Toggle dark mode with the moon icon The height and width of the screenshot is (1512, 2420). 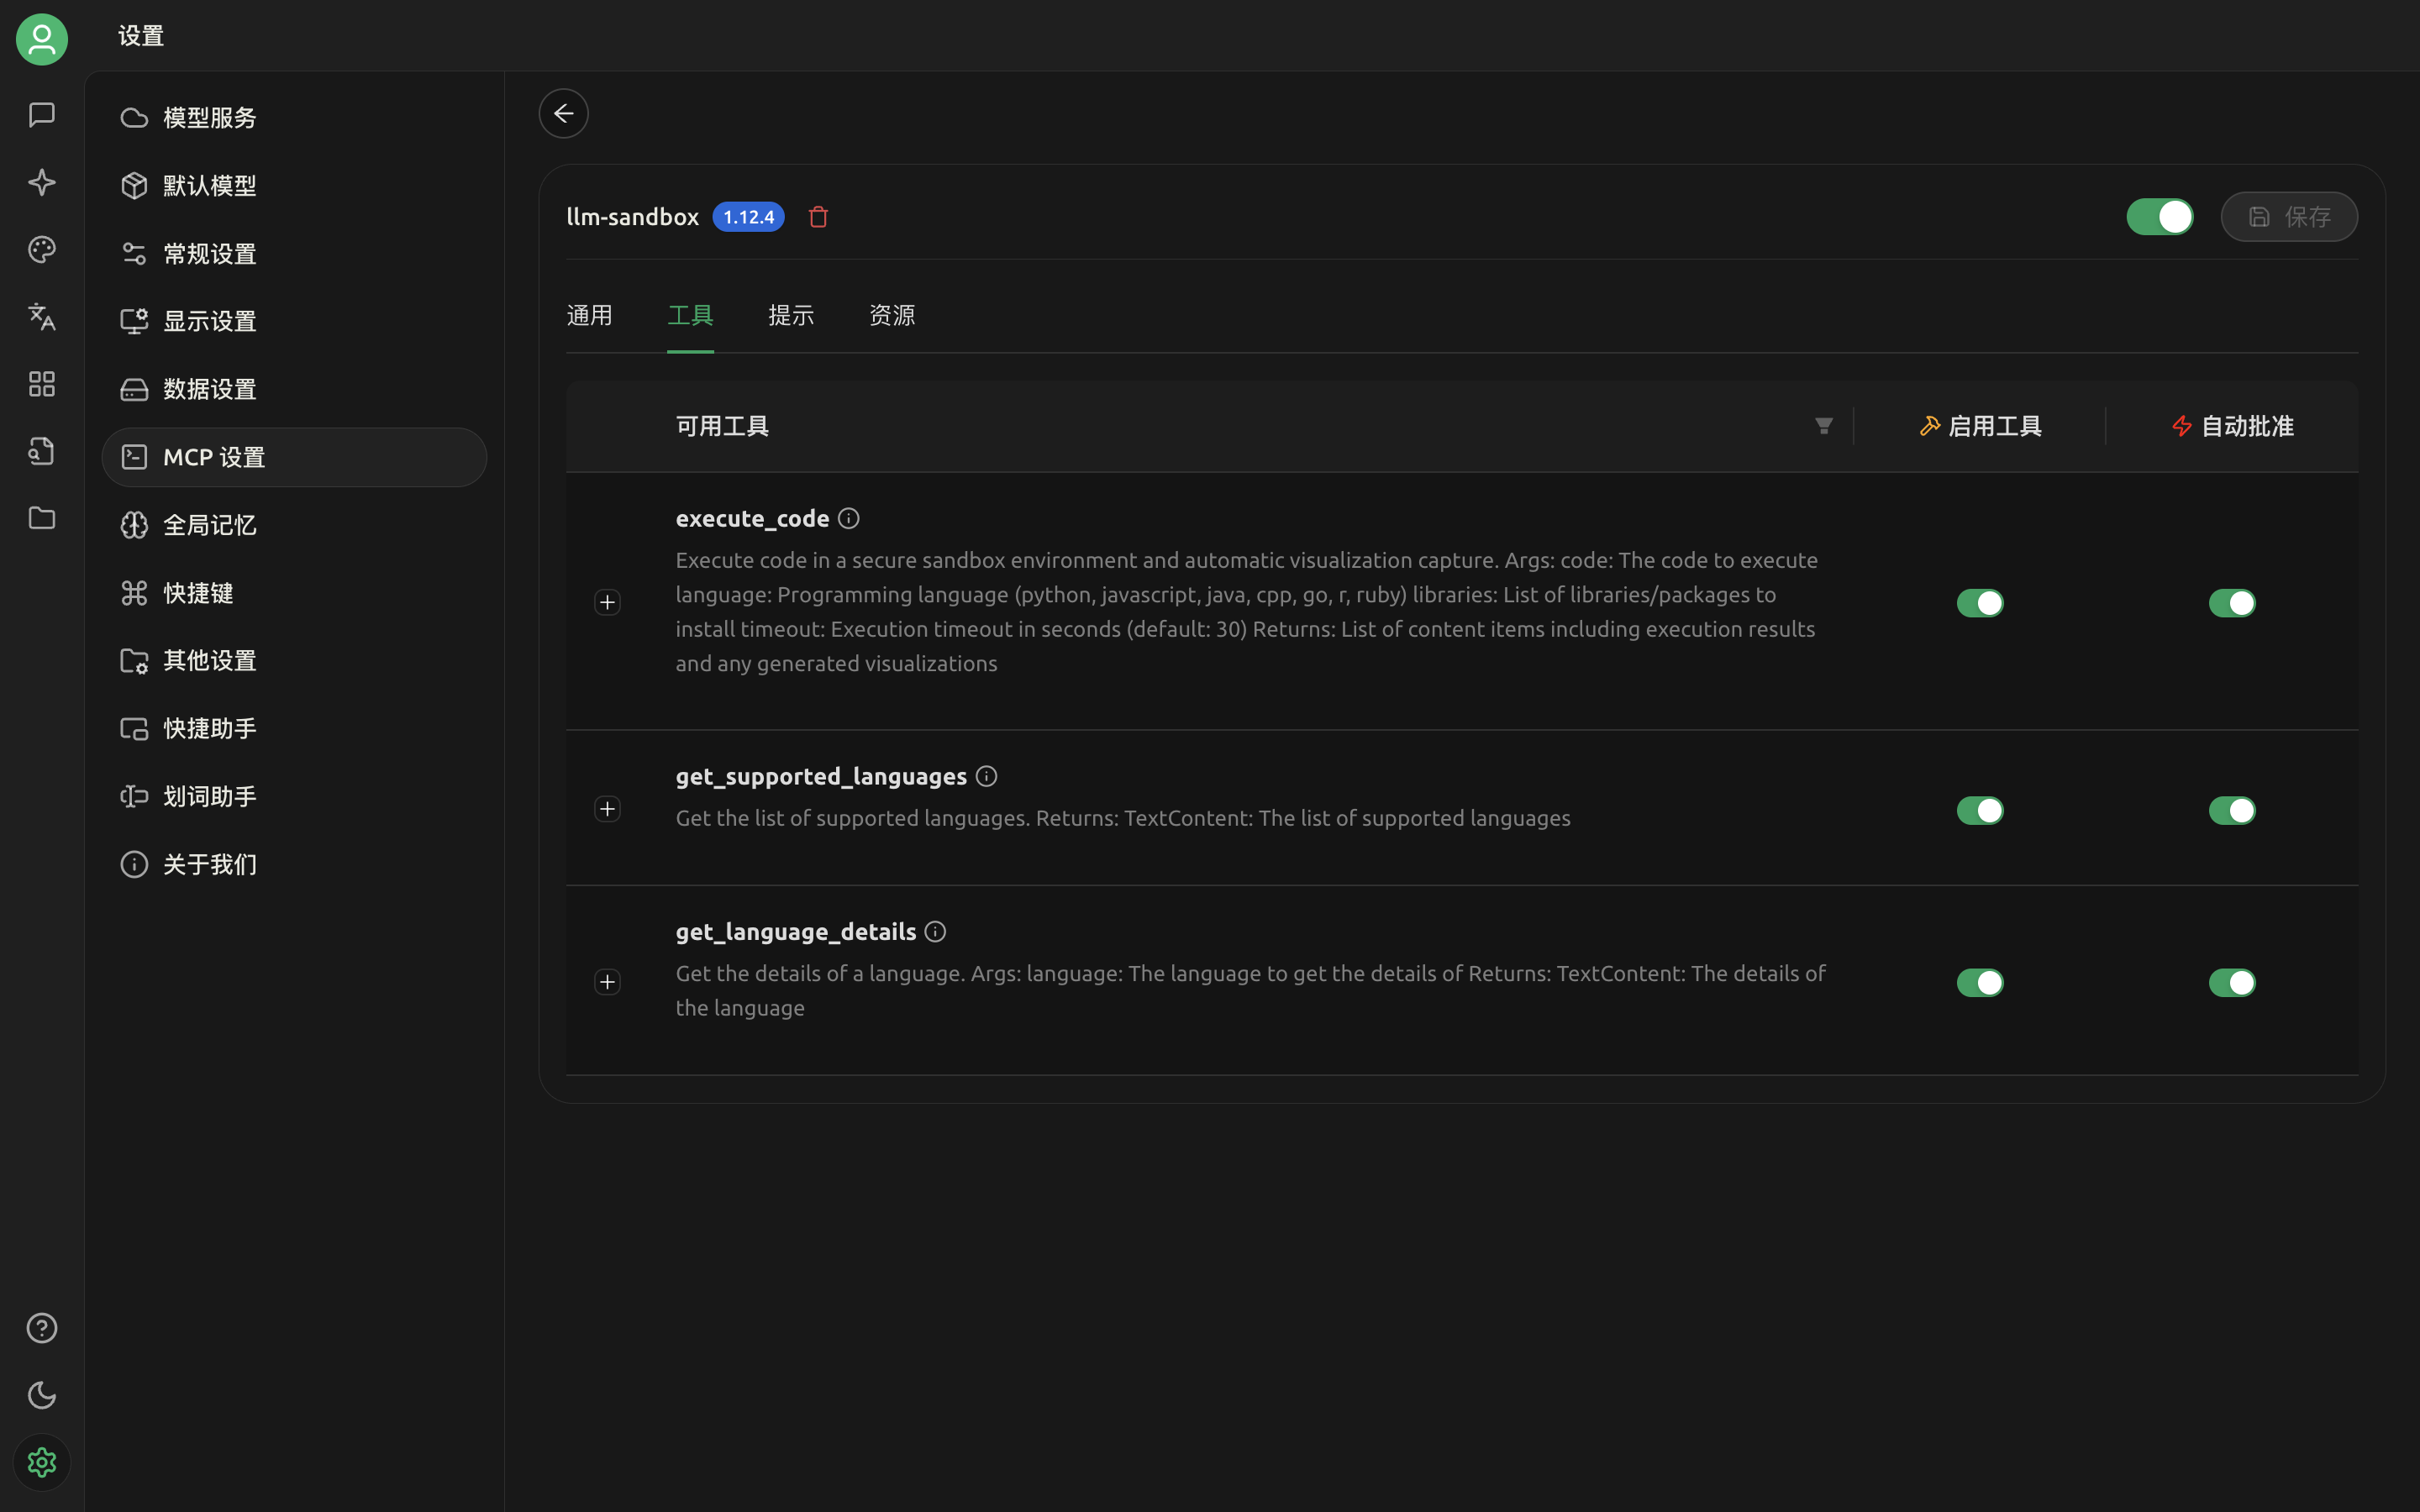tap(41, 1395)
